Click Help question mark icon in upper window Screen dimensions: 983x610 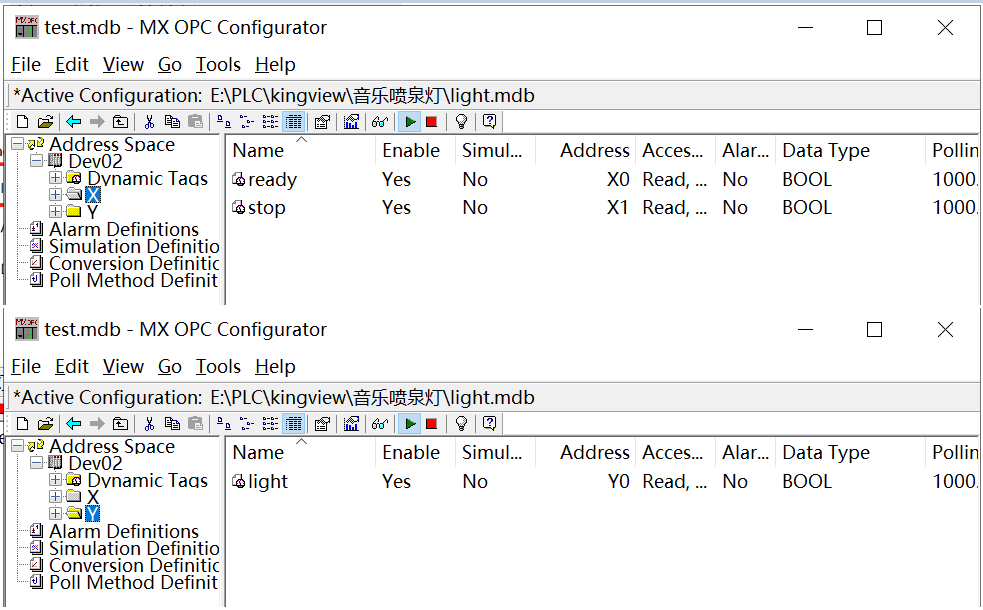[x=490, y=122]
